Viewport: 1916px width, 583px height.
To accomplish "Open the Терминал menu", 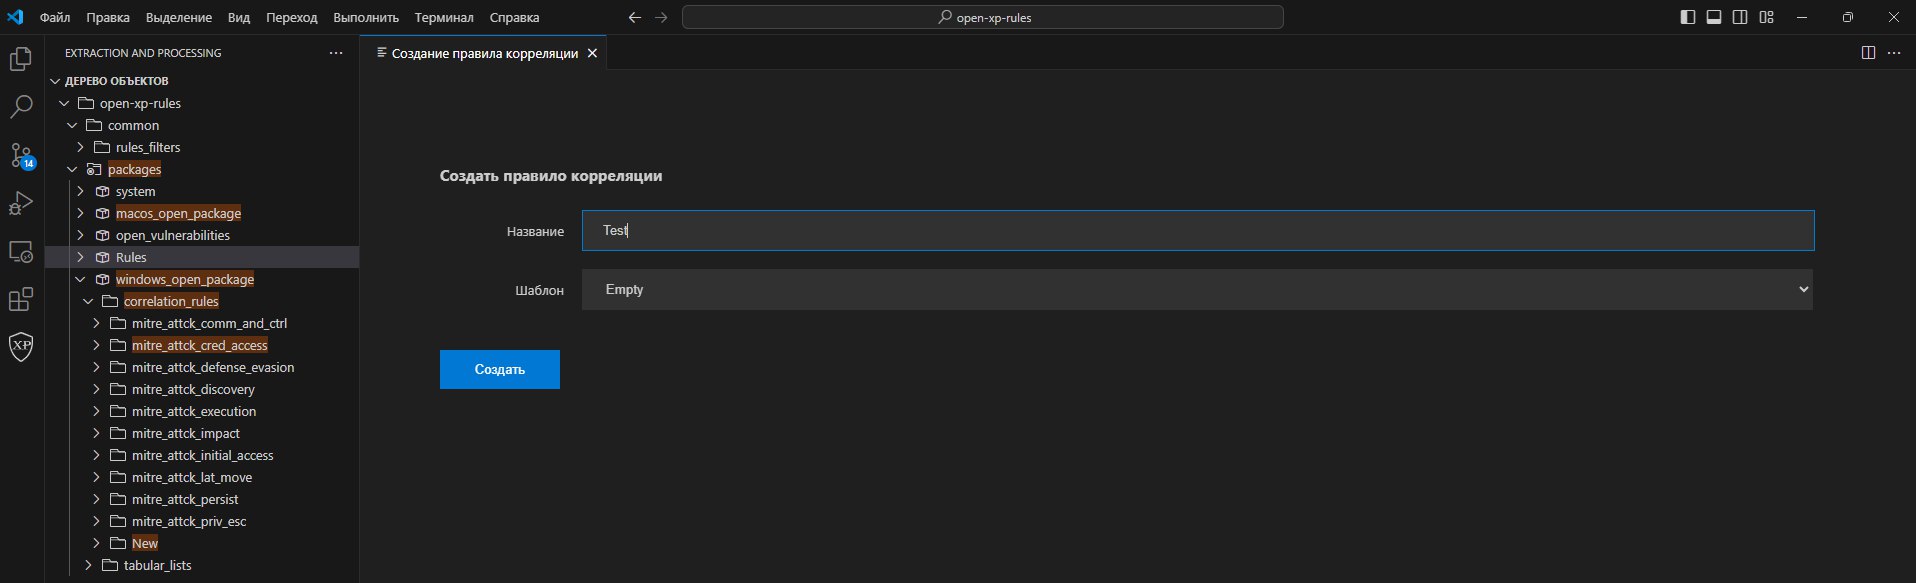I will click(x=444, y=17).
